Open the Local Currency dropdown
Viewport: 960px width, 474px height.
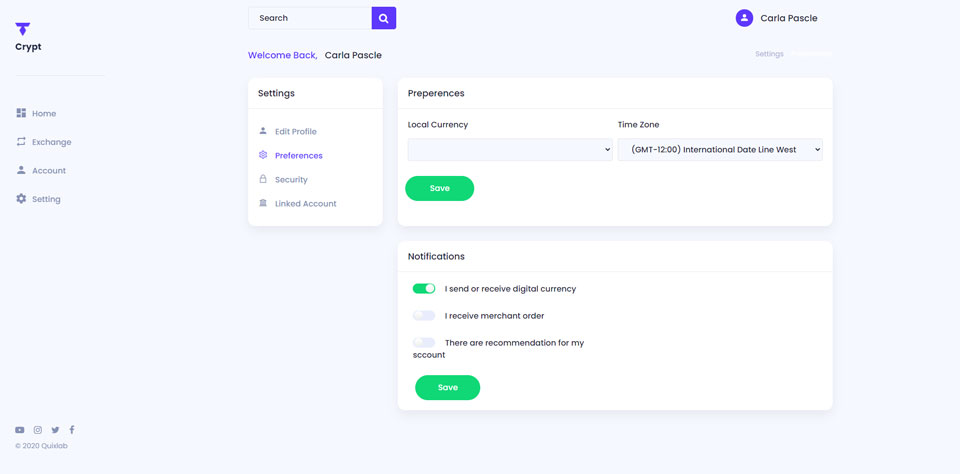[510, 150]
